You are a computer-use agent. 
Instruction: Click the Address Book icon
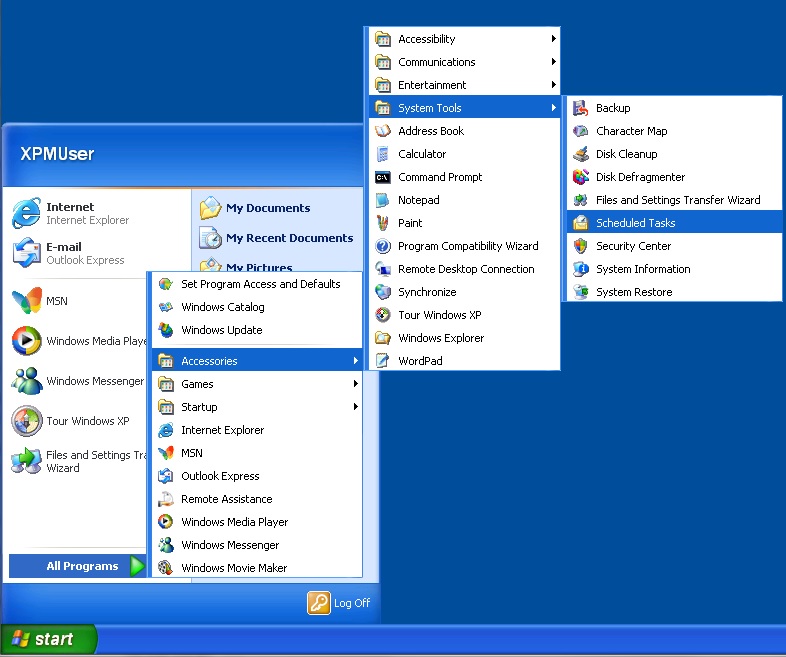point(383,131)
